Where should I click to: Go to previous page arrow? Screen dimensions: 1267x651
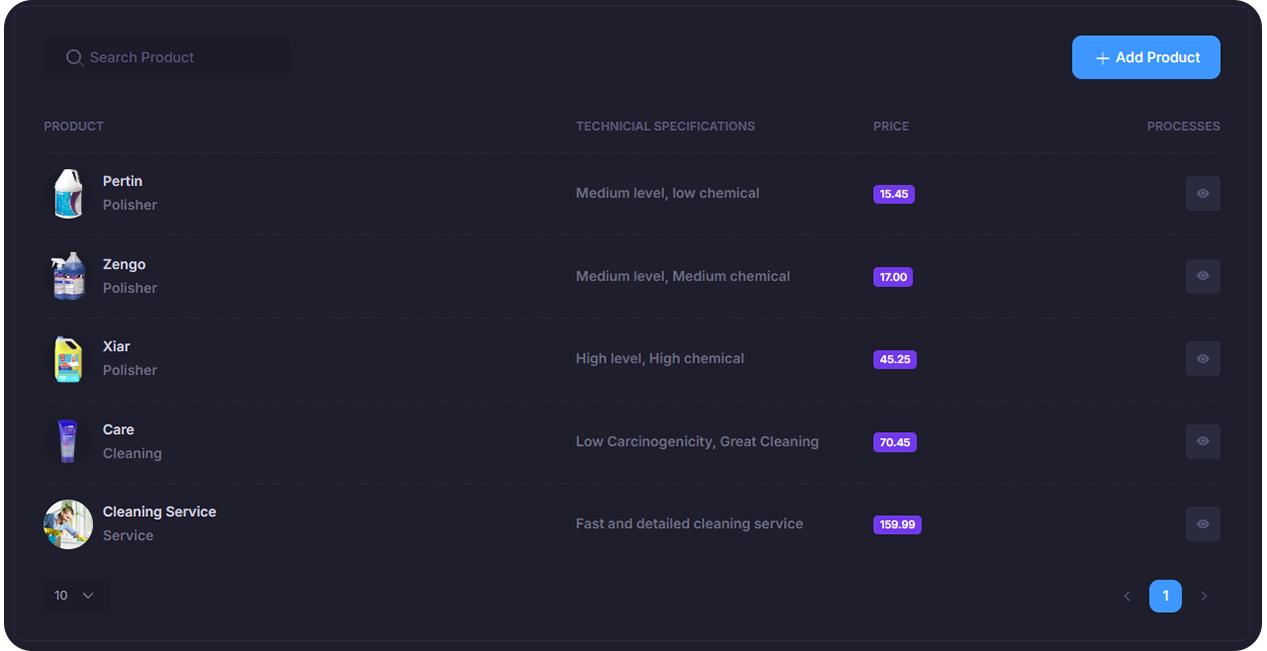[x=1127, y=597]
